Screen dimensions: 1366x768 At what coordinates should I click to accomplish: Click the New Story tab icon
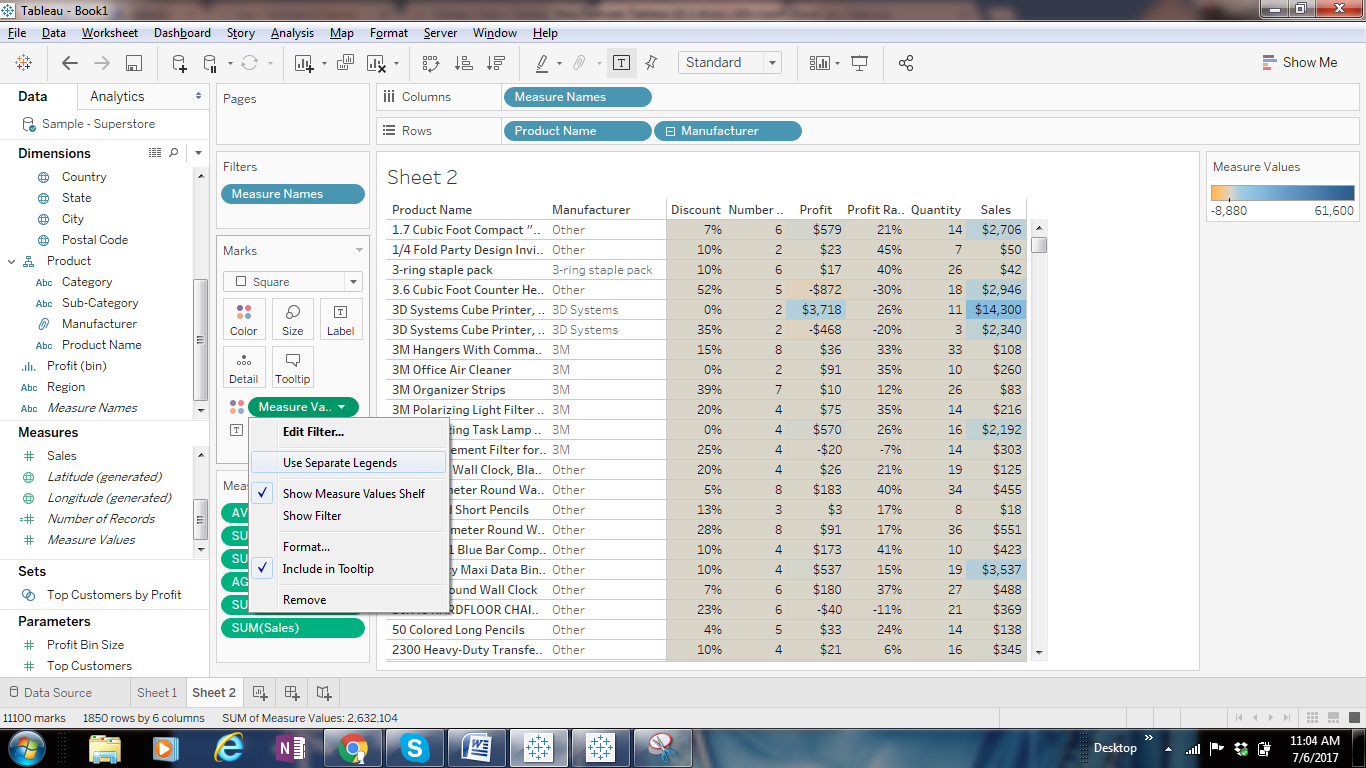[324, 693]
